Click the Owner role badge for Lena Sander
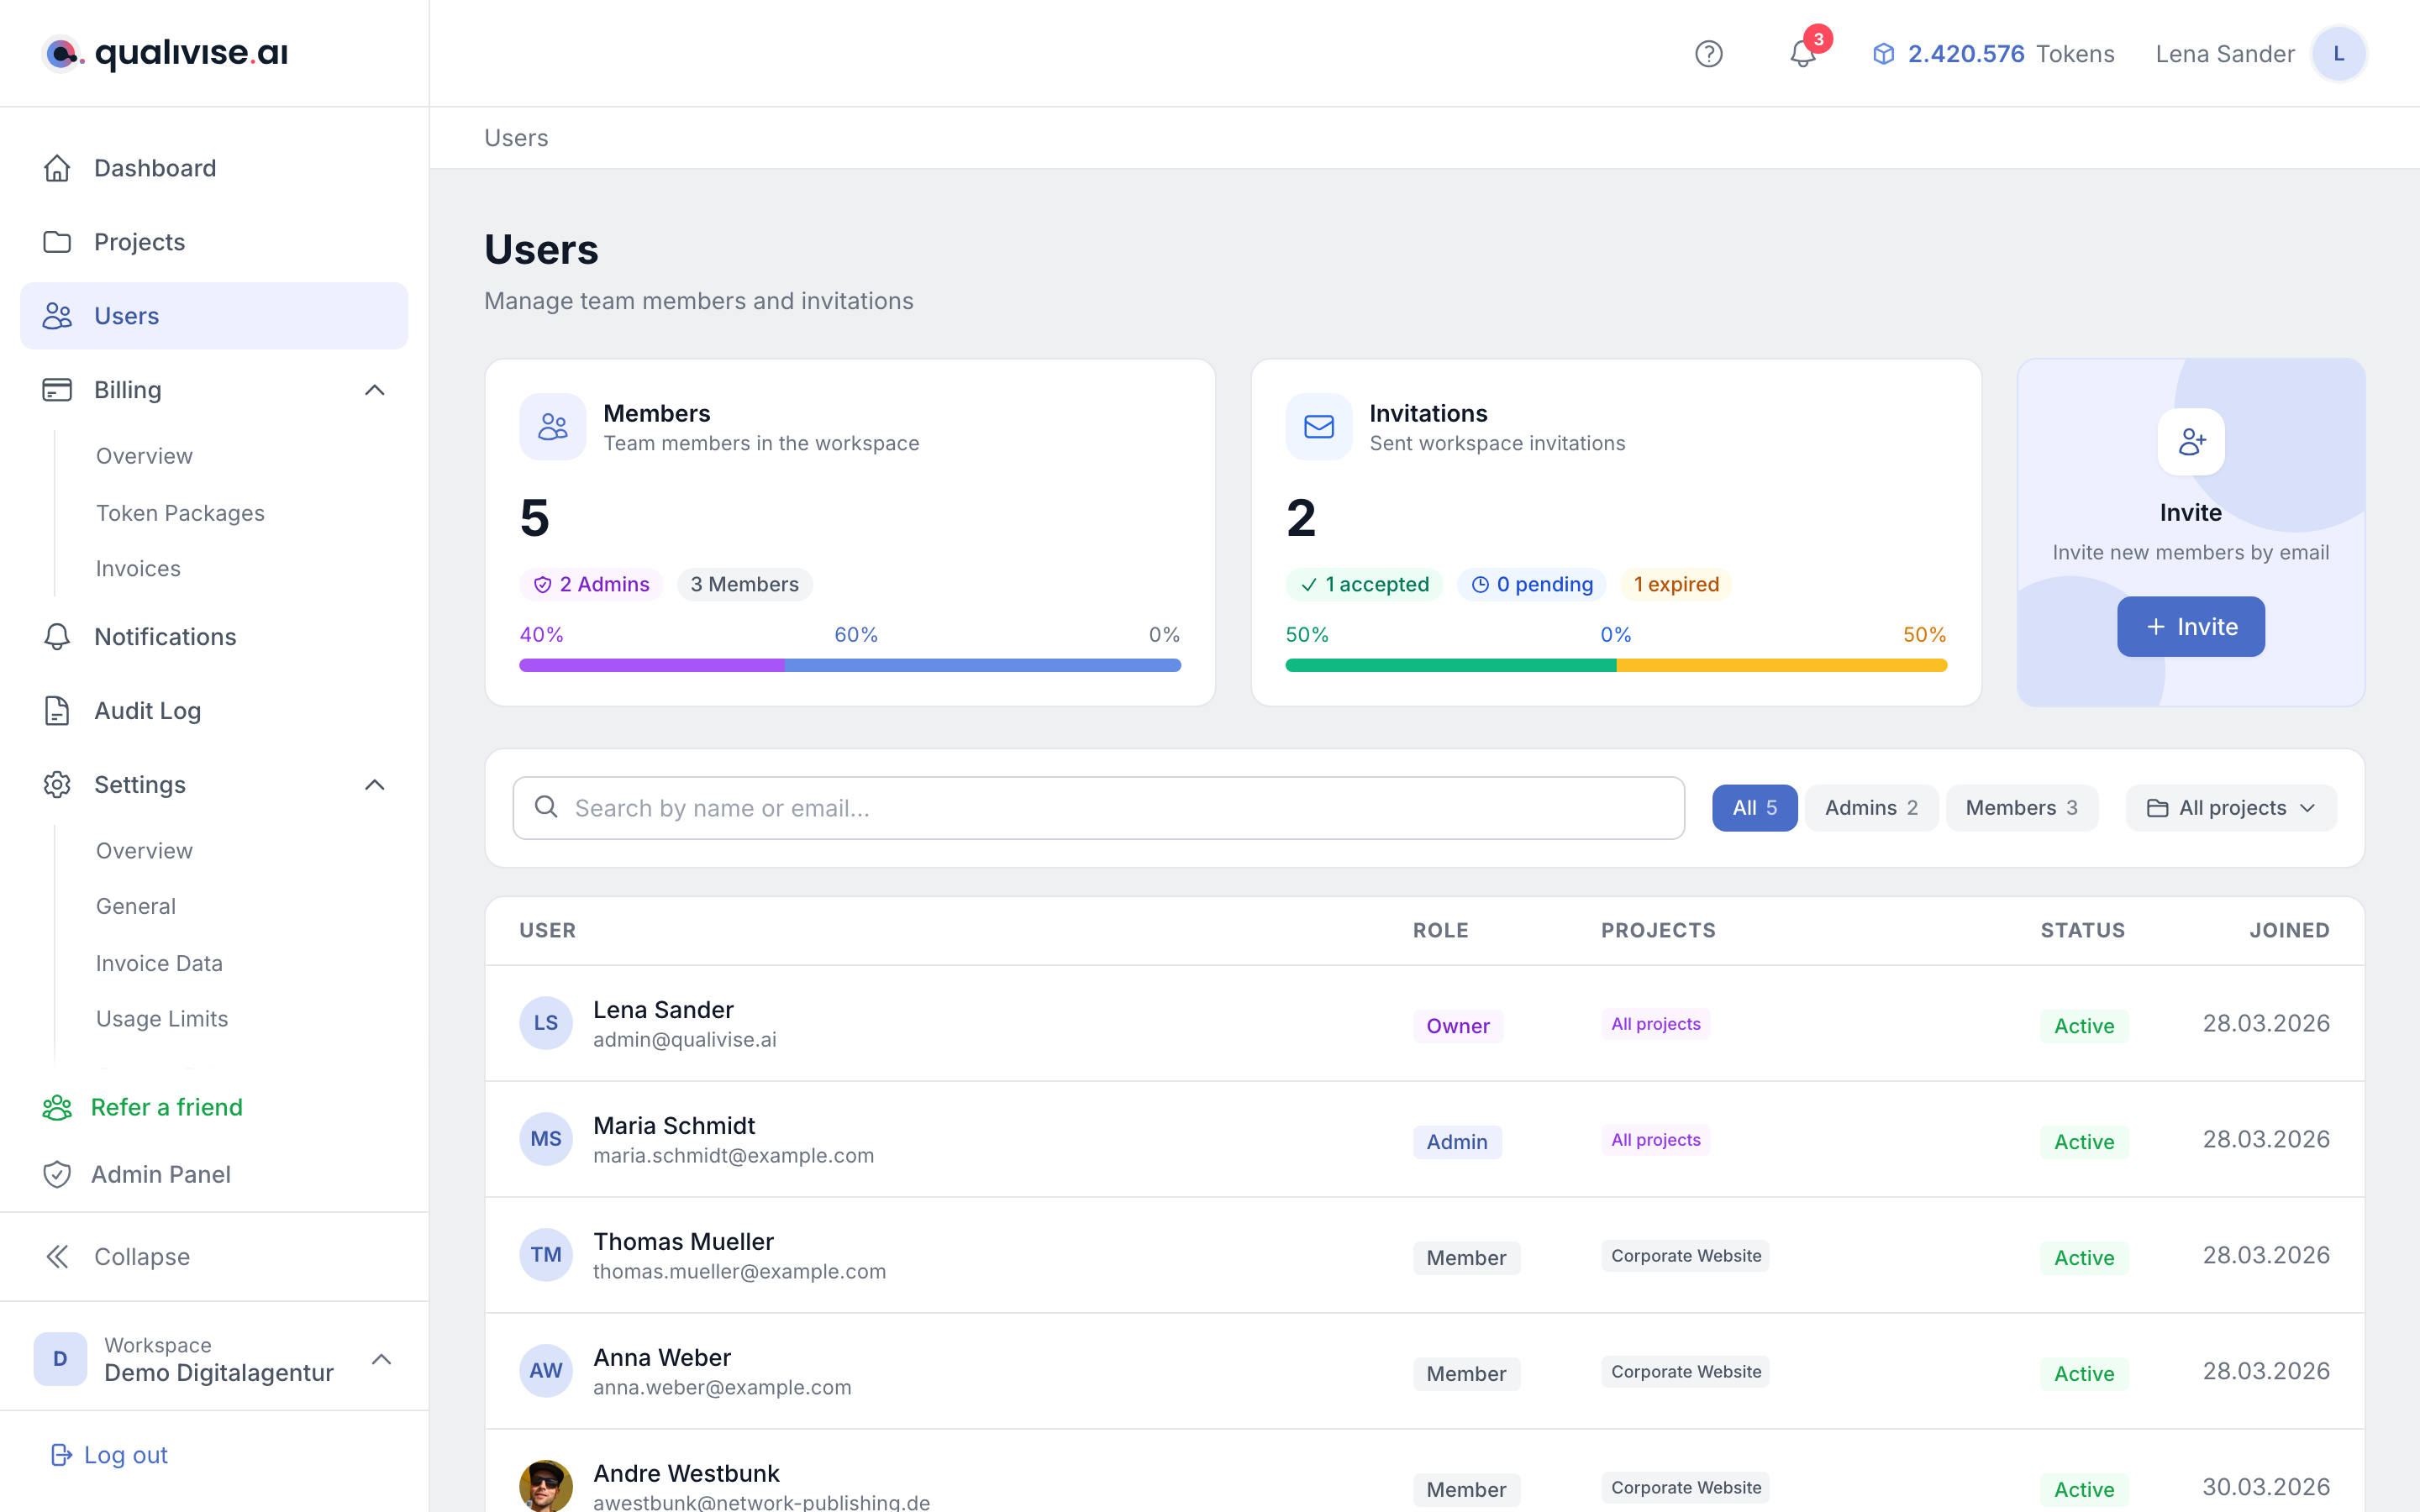This screenshot has height=1512, width=2420. 1457,1026
